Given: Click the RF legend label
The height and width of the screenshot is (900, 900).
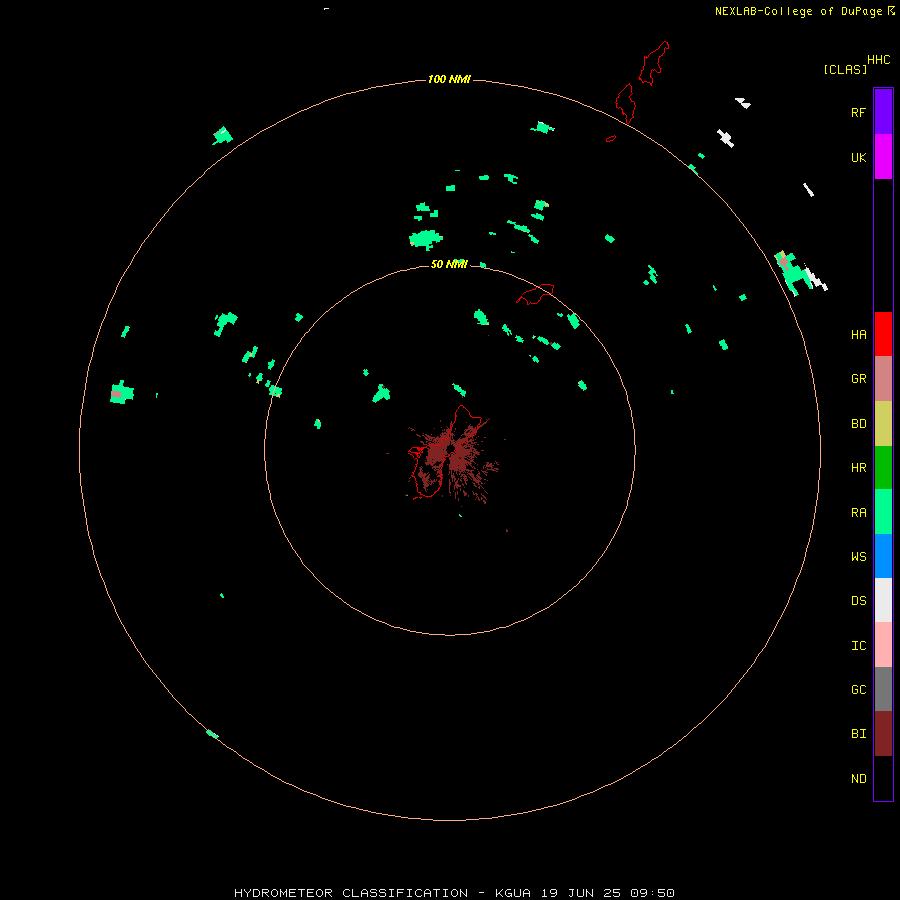Looking at the screenshot, I should (858, 112).
